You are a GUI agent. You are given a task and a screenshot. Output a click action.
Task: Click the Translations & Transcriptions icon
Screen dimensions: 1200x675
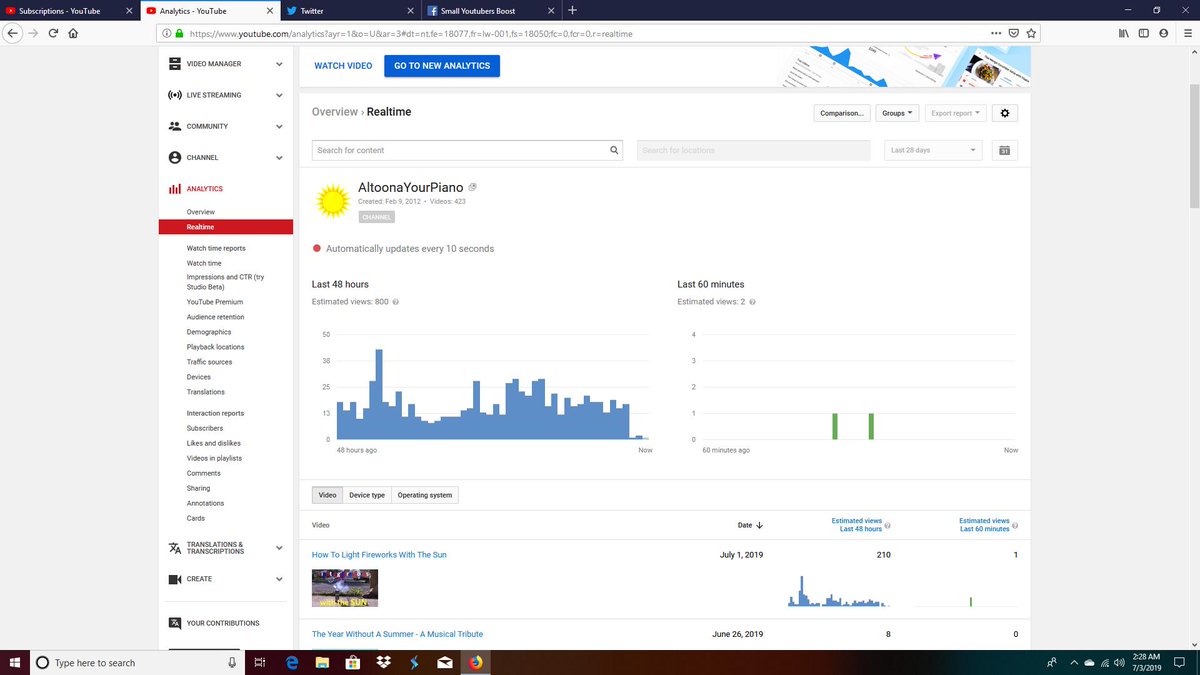[x=174, y=548]
